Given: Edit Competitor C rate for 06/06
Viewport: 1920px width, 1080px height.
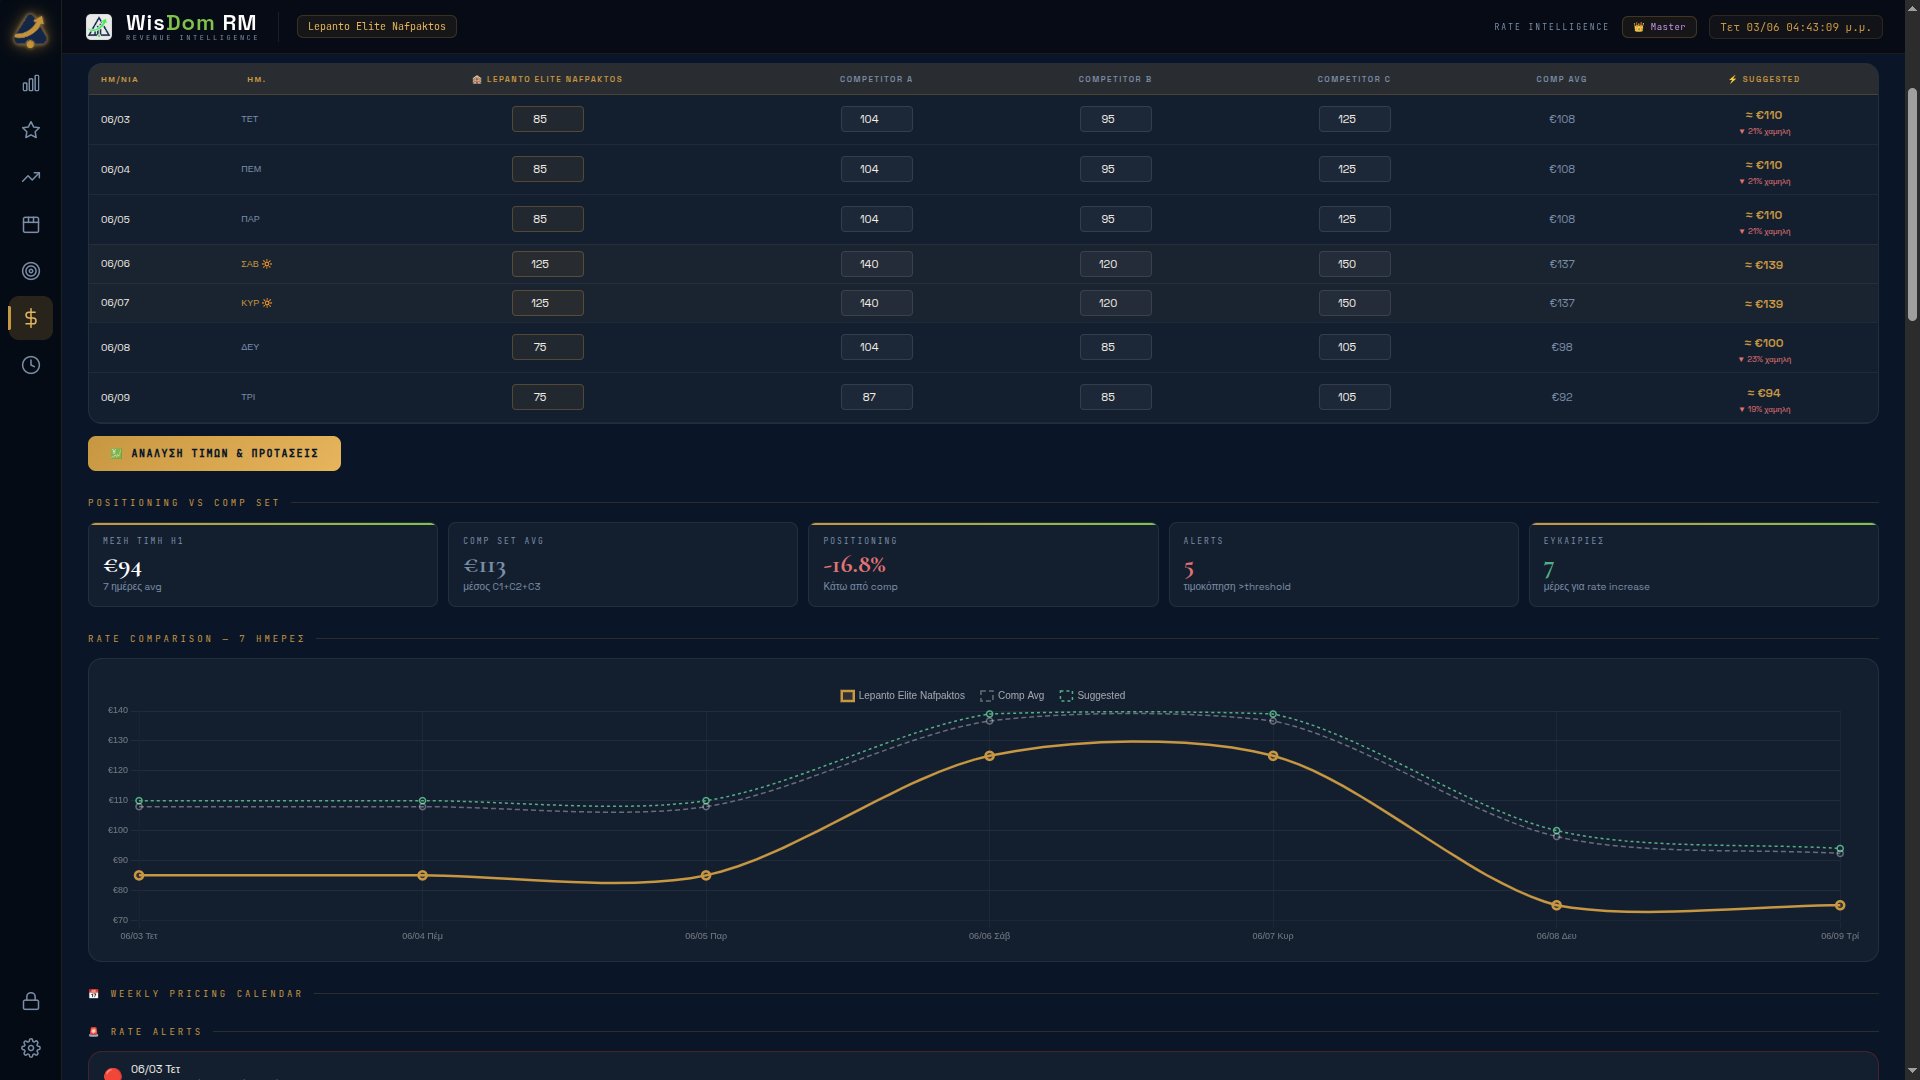Looking at the screenshot, I should click(1355, 264).
